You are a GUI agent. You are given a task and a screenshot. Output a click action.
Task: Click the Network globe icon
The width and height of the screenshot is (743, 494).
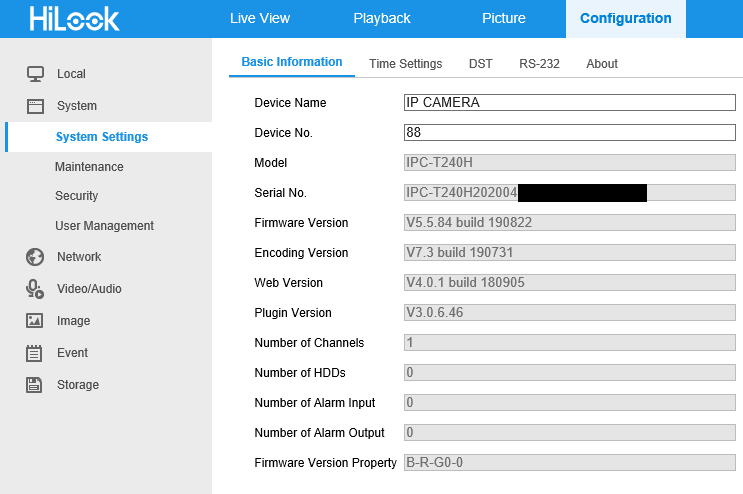click(35, 257)
